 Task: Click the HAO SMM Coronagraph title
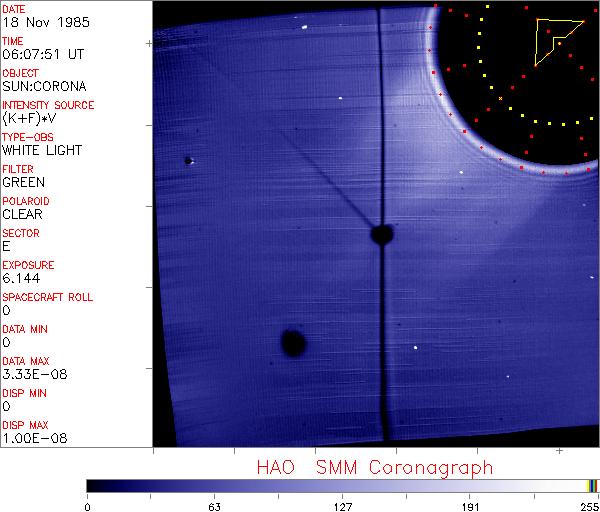pos(375,467)
